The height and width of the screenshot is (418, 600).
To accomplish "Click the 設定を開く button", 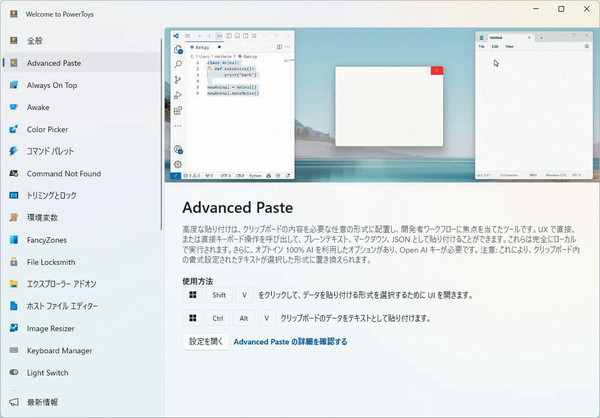I will [x=206, y=341].
